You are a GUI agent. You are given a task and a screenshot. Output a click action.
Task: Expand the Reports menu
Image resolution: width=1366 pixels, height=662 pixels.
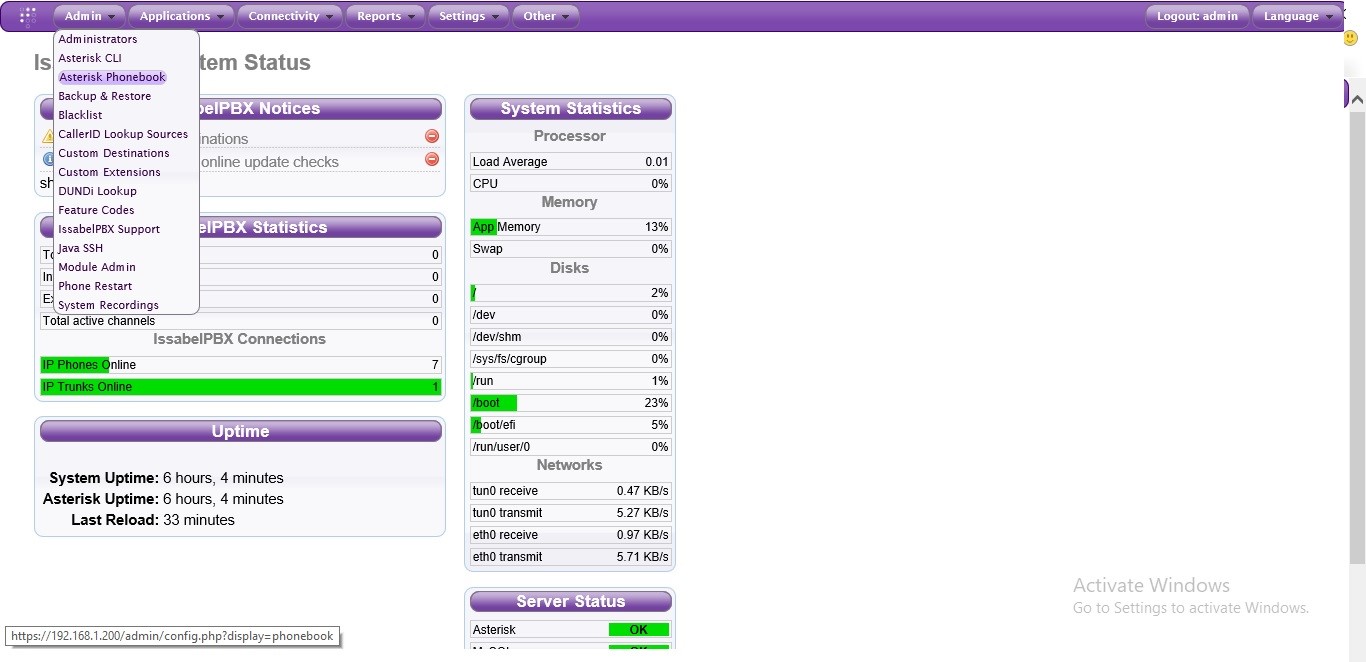pyautogui.click(x=386, y=16)
